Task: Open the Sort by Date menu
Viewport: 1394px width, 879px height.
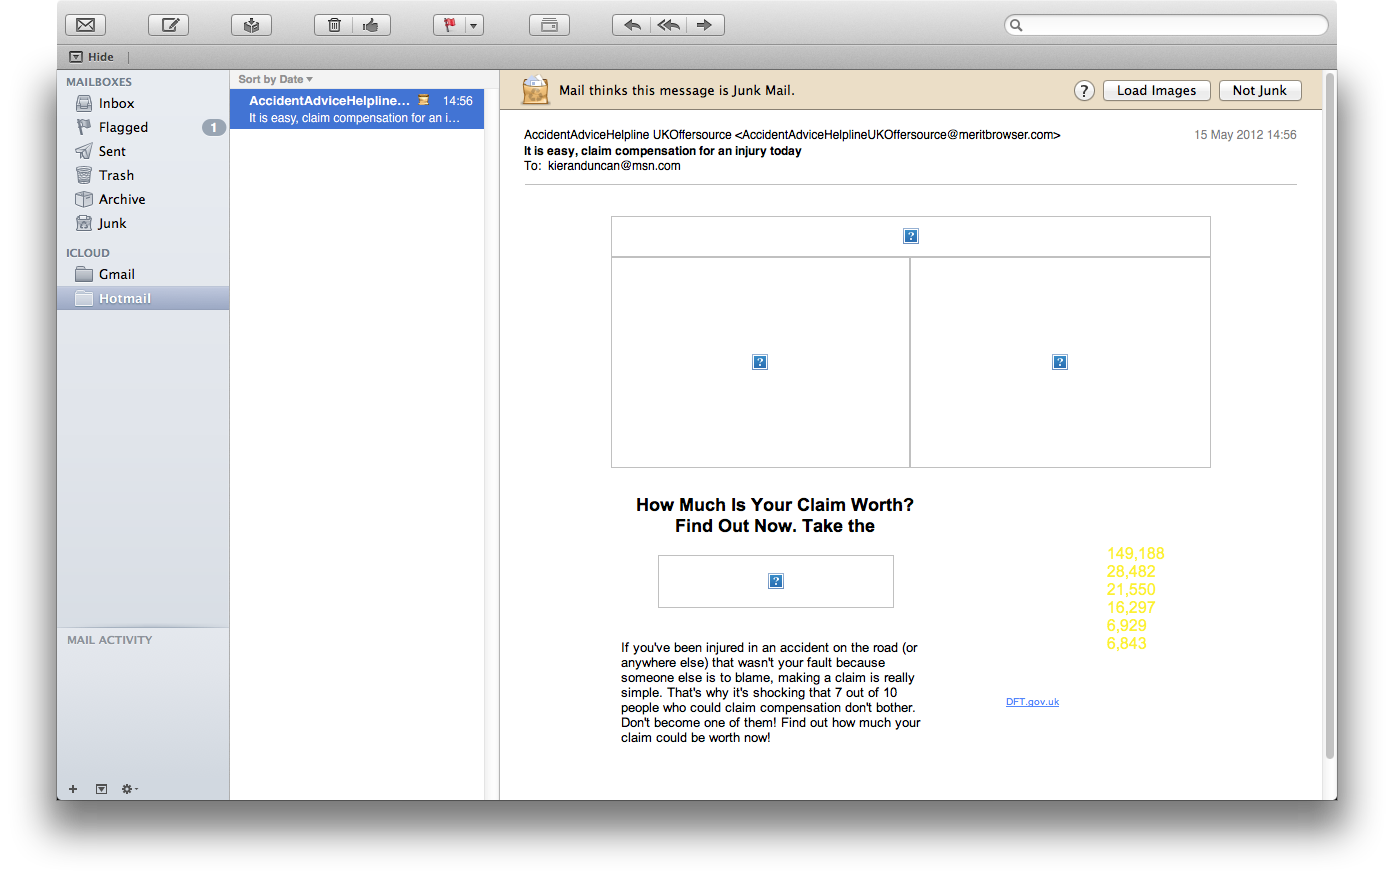Action: 275,79
